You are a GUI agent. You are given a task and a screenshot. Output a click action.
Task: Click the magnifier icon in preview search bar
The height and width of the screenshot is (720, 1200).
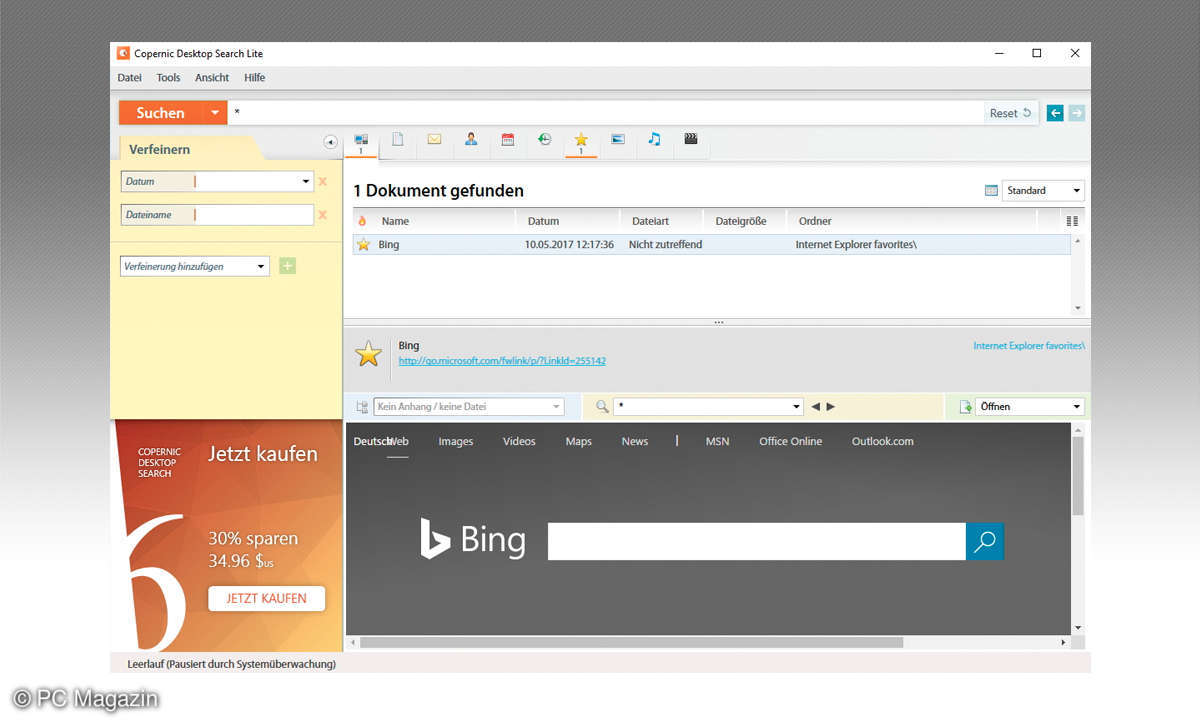coord(602,407)
